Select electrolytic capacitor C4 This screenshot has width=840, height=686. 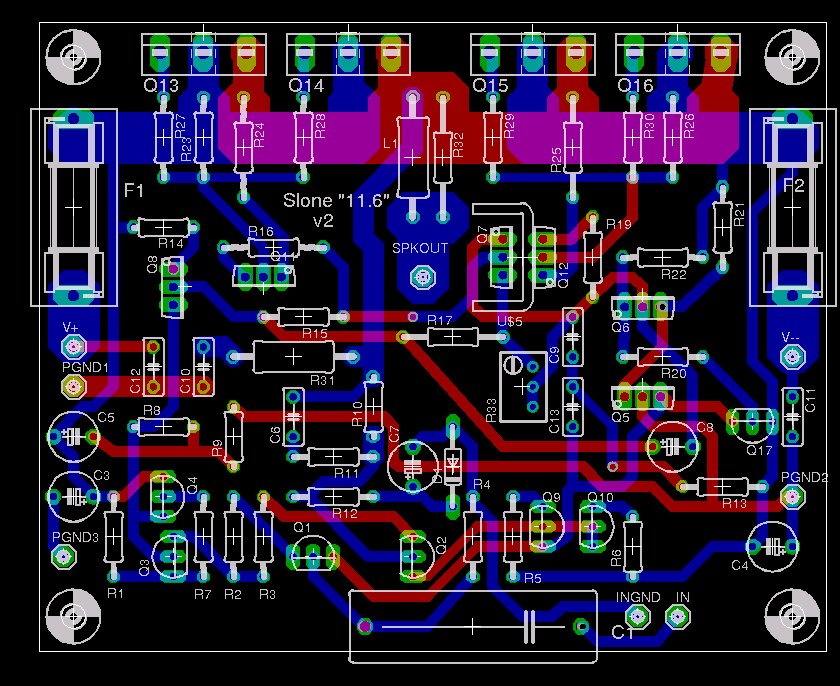[772, 547]
